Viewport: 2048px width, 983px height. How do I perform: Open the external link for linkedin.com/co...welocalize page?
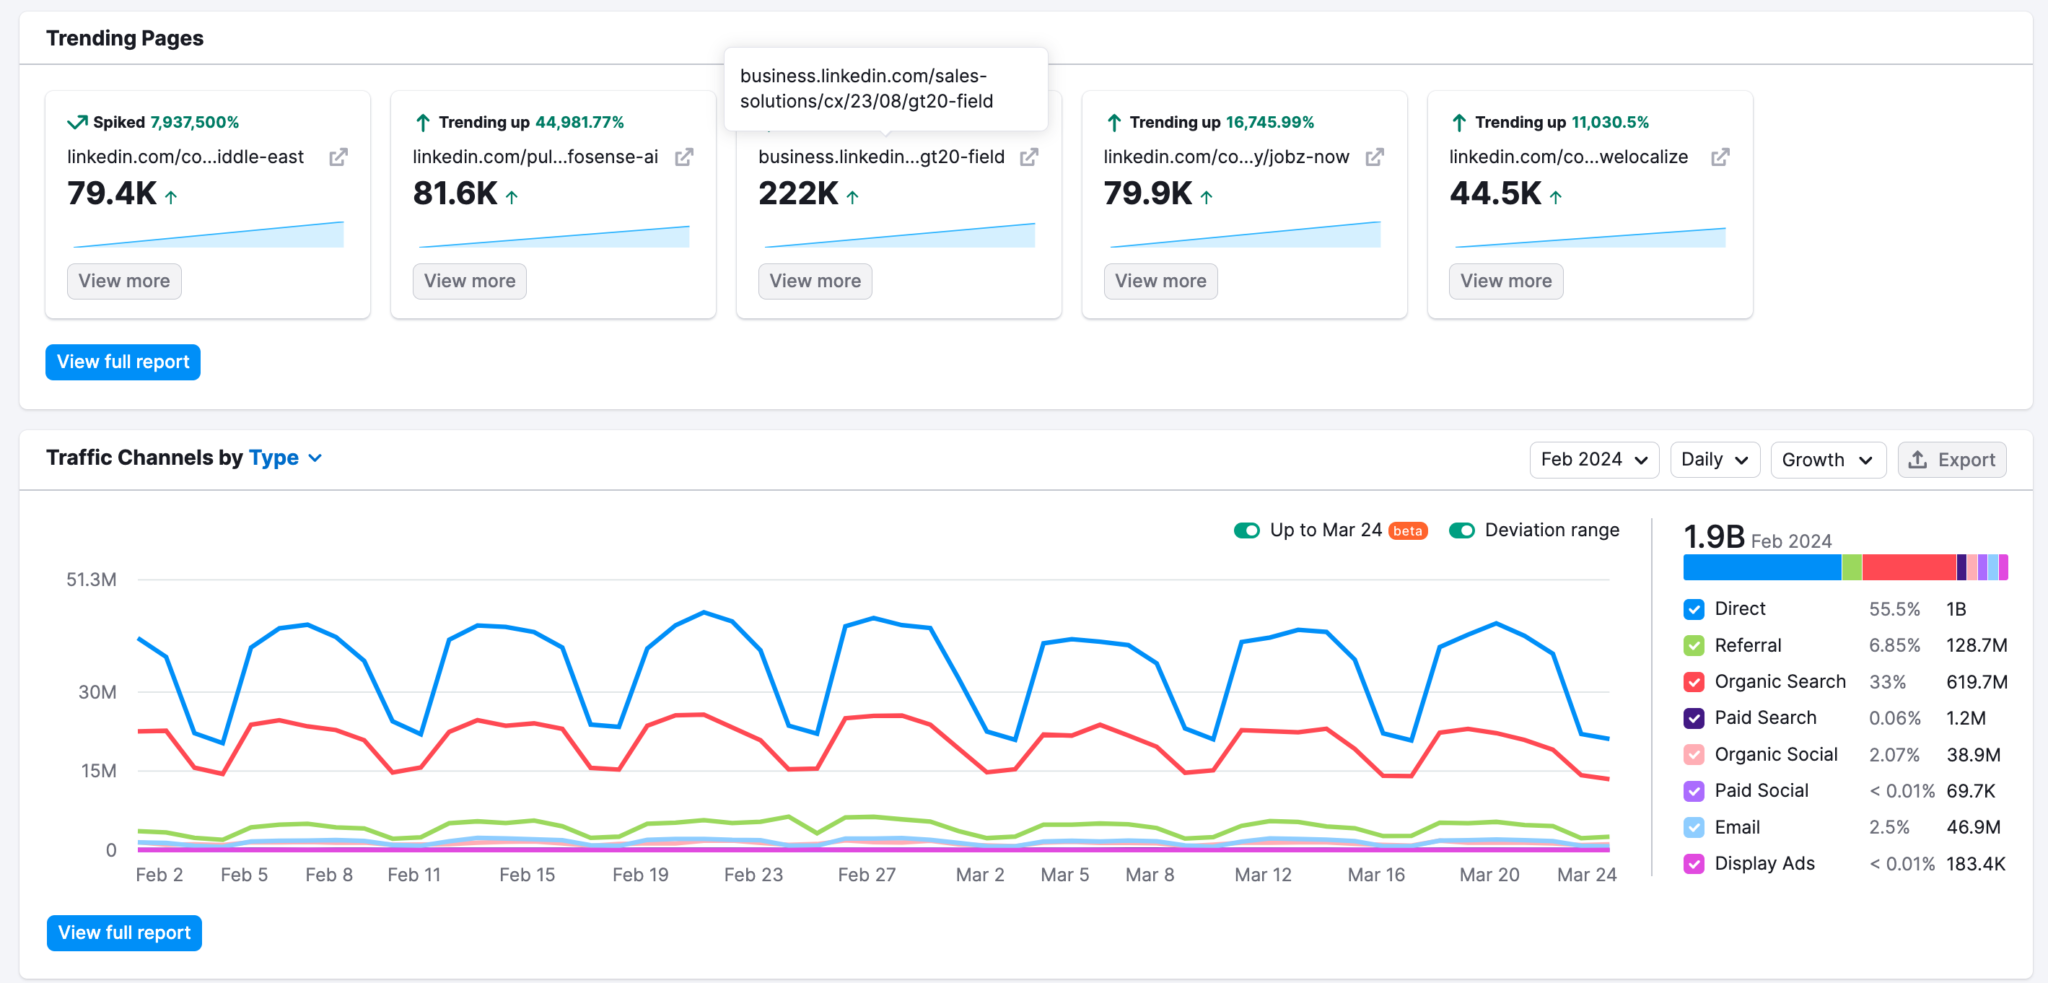point(1720,157)
